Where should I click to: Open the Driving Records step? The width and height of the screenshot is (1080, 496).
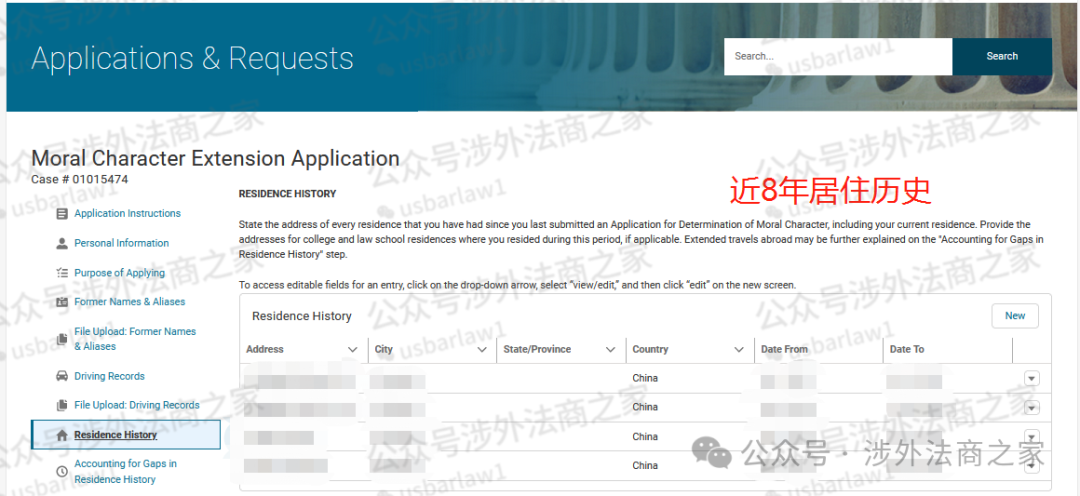click(x=110, y=376)
